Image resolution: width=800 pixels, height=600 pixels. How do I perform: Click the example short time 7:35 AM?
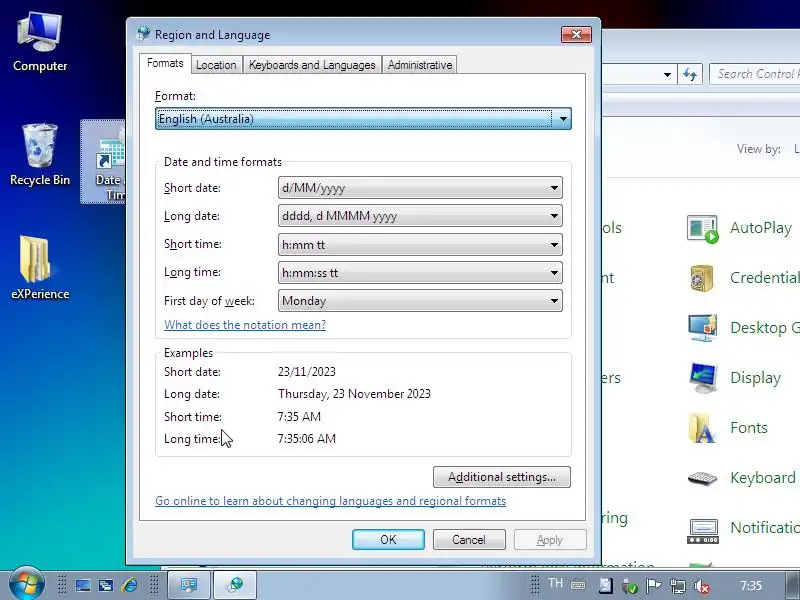click(x=299, y=417)
